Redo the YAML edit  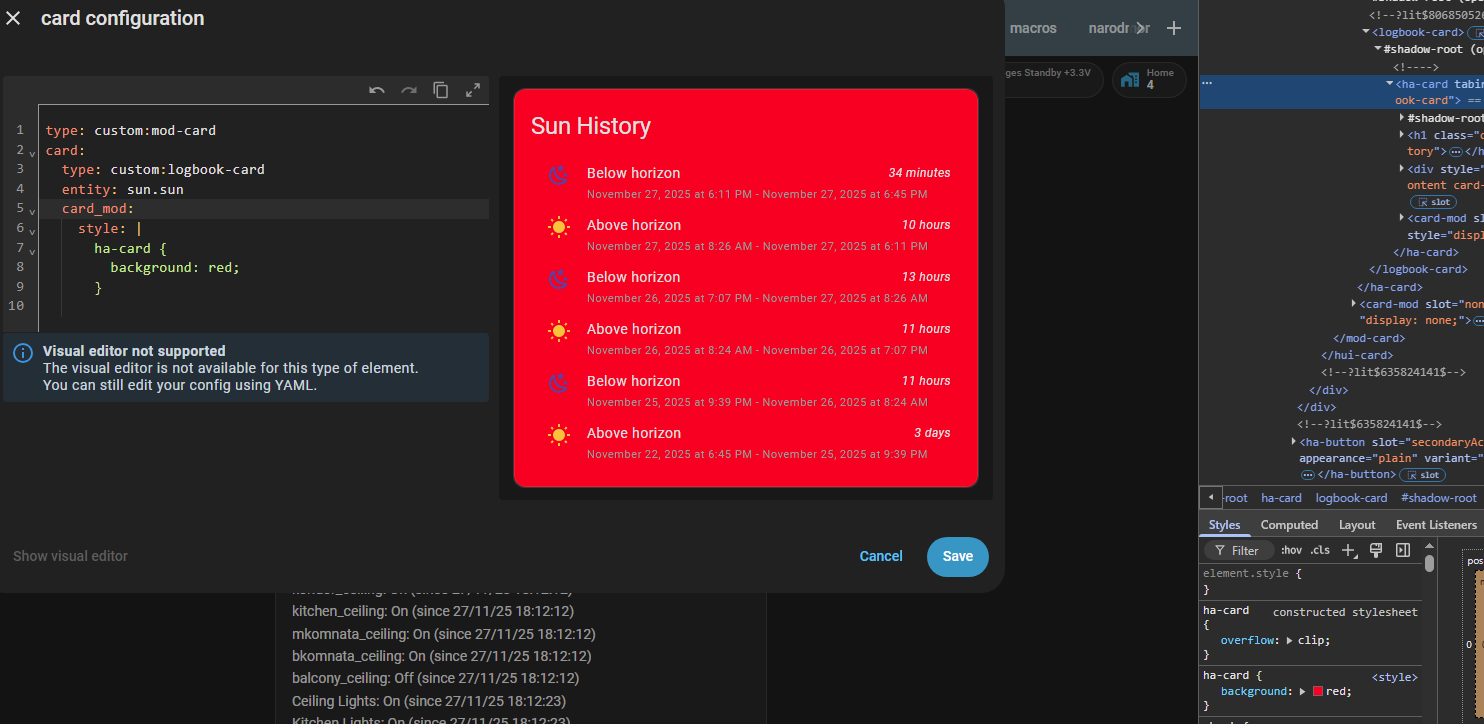409,90
